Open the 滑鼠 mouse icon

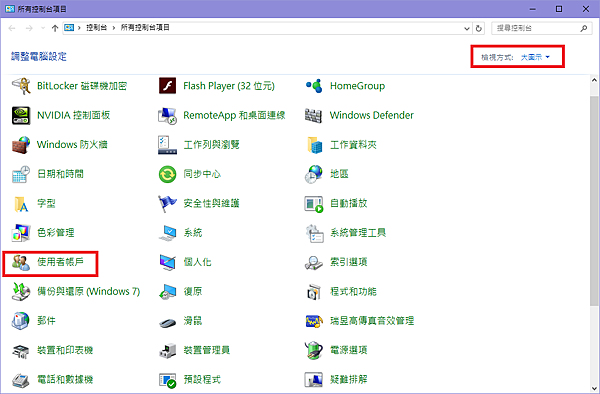167,322
